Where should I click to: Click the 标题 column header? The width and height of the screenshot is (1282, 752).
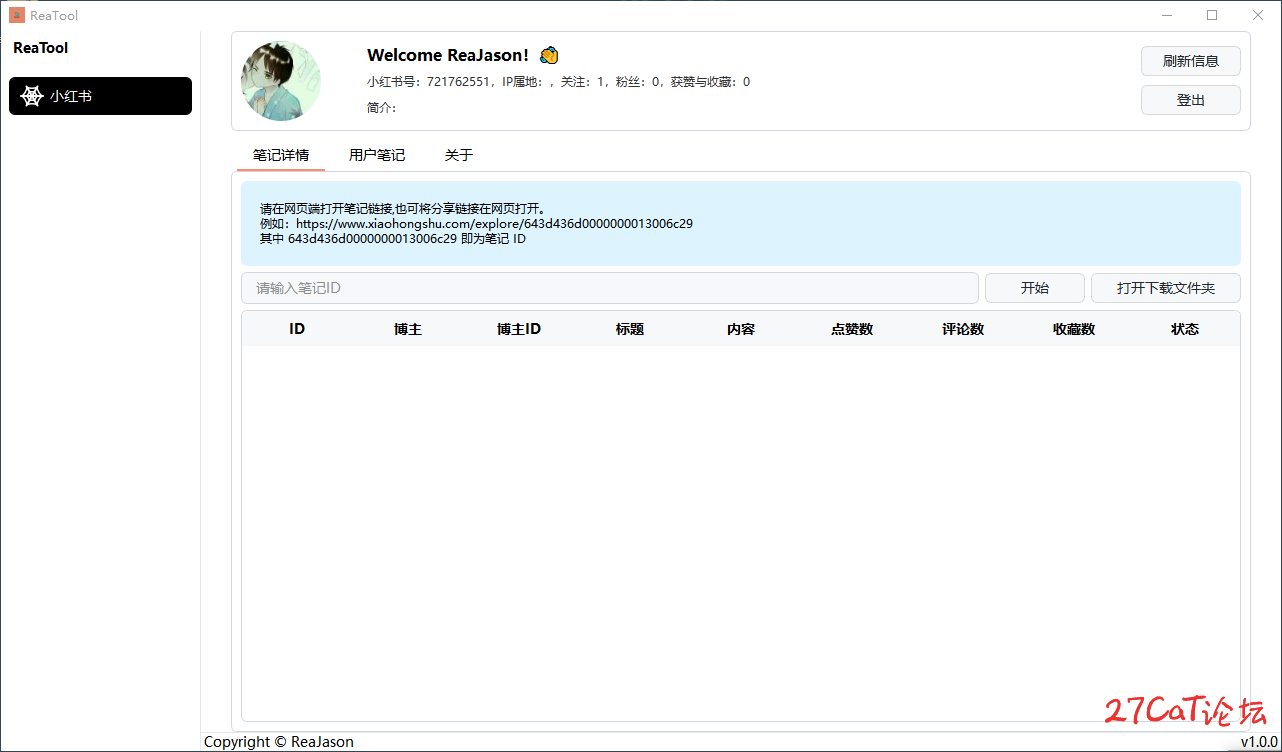point(630,329)
